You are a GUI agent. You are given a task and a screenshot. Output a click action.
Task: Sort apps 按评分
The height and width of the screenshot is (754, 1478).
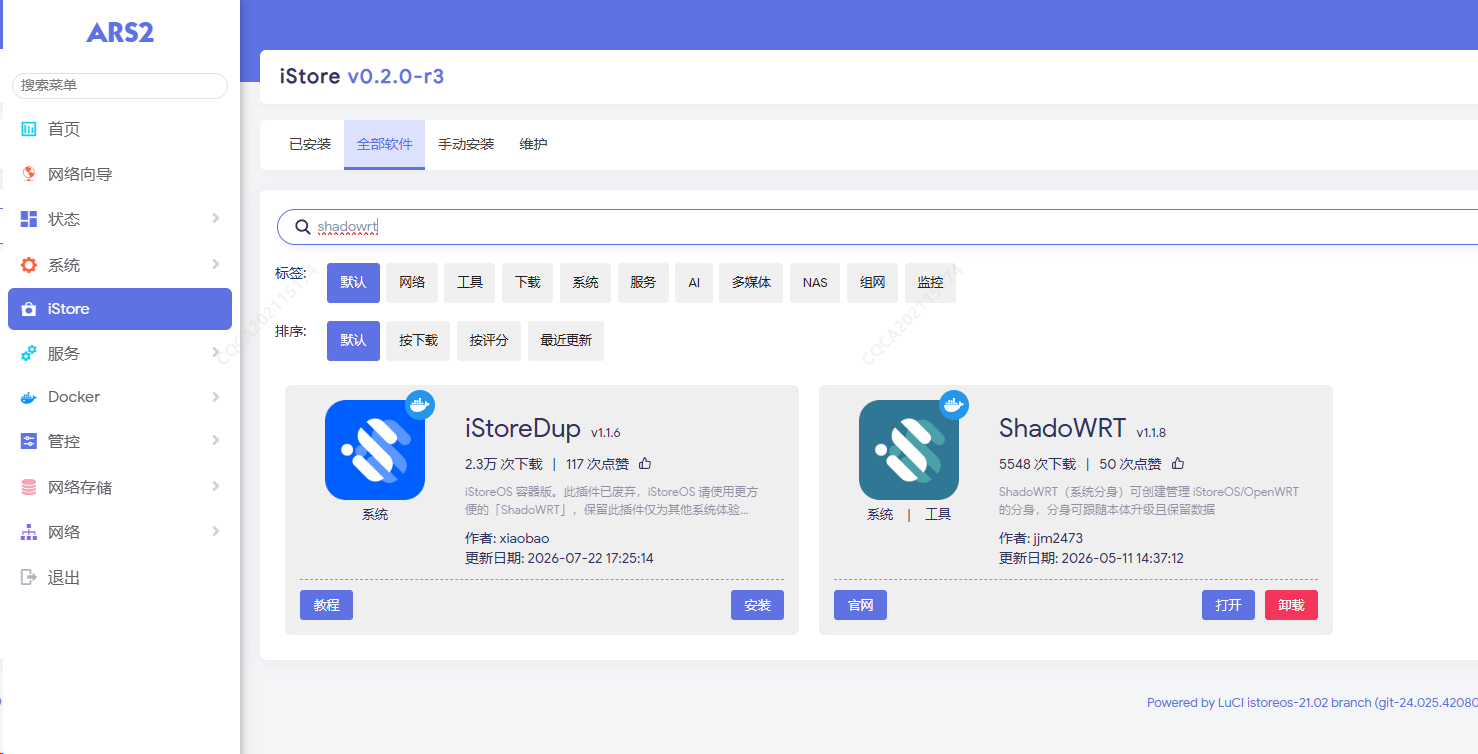[489, 340]
